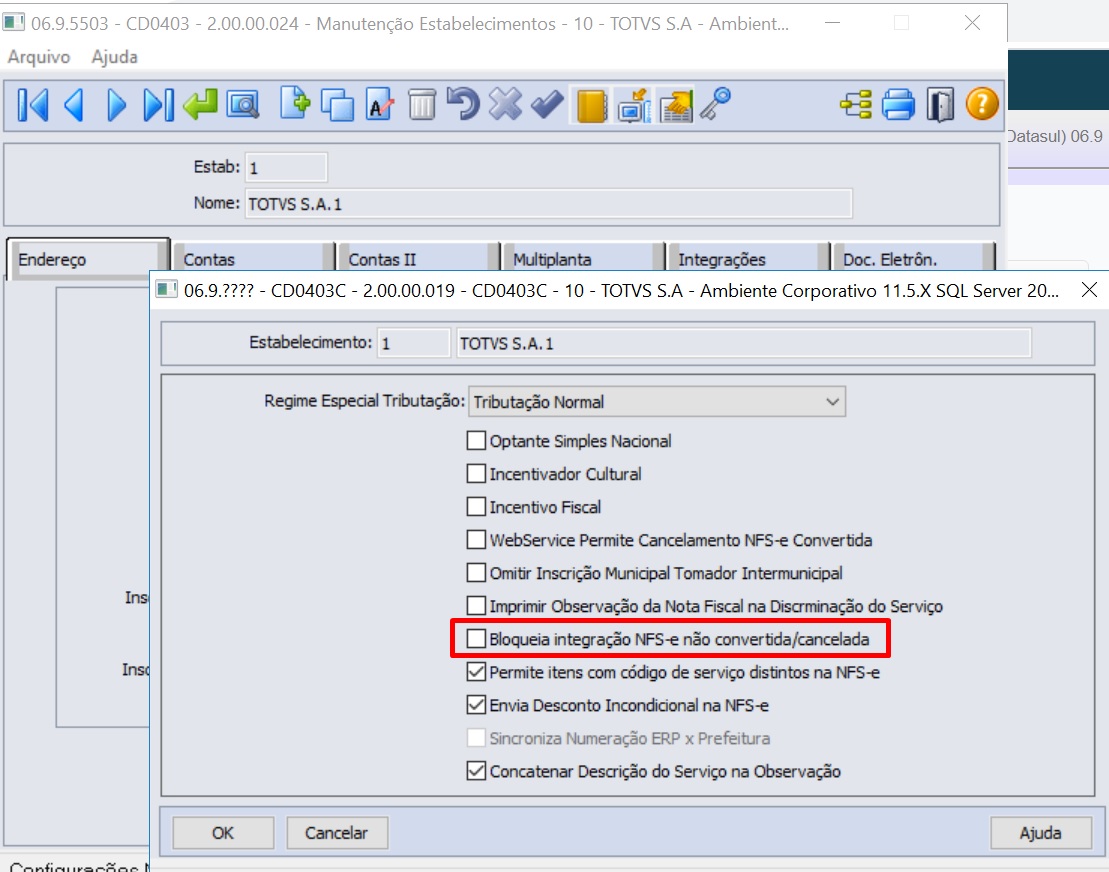Copy record icon in toolbar

point(337,105)
